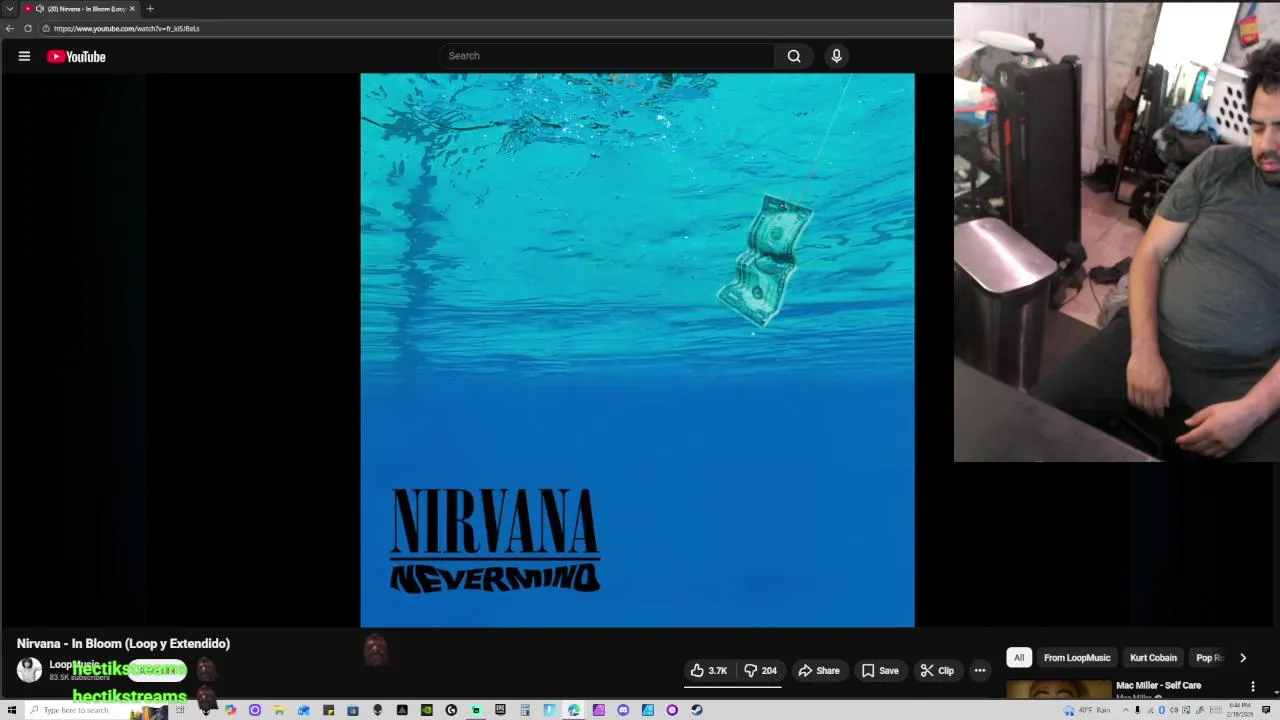Screen dimensions: 1280x720
Task: Save the video to a playlist
Action: [x=880, y=670]
